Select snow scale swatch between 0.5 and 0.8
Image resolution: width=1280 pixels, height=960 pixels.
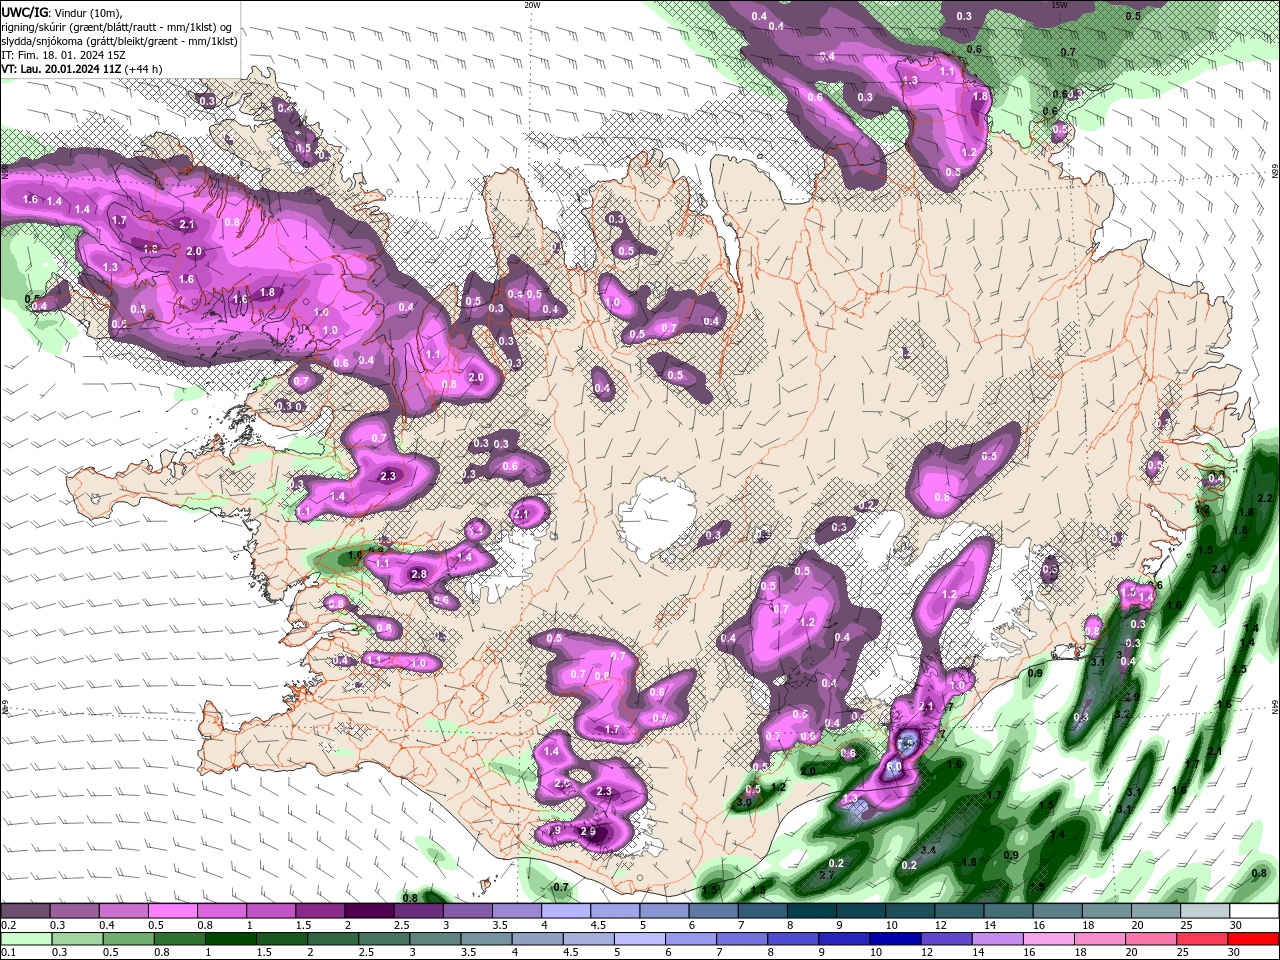172,911
